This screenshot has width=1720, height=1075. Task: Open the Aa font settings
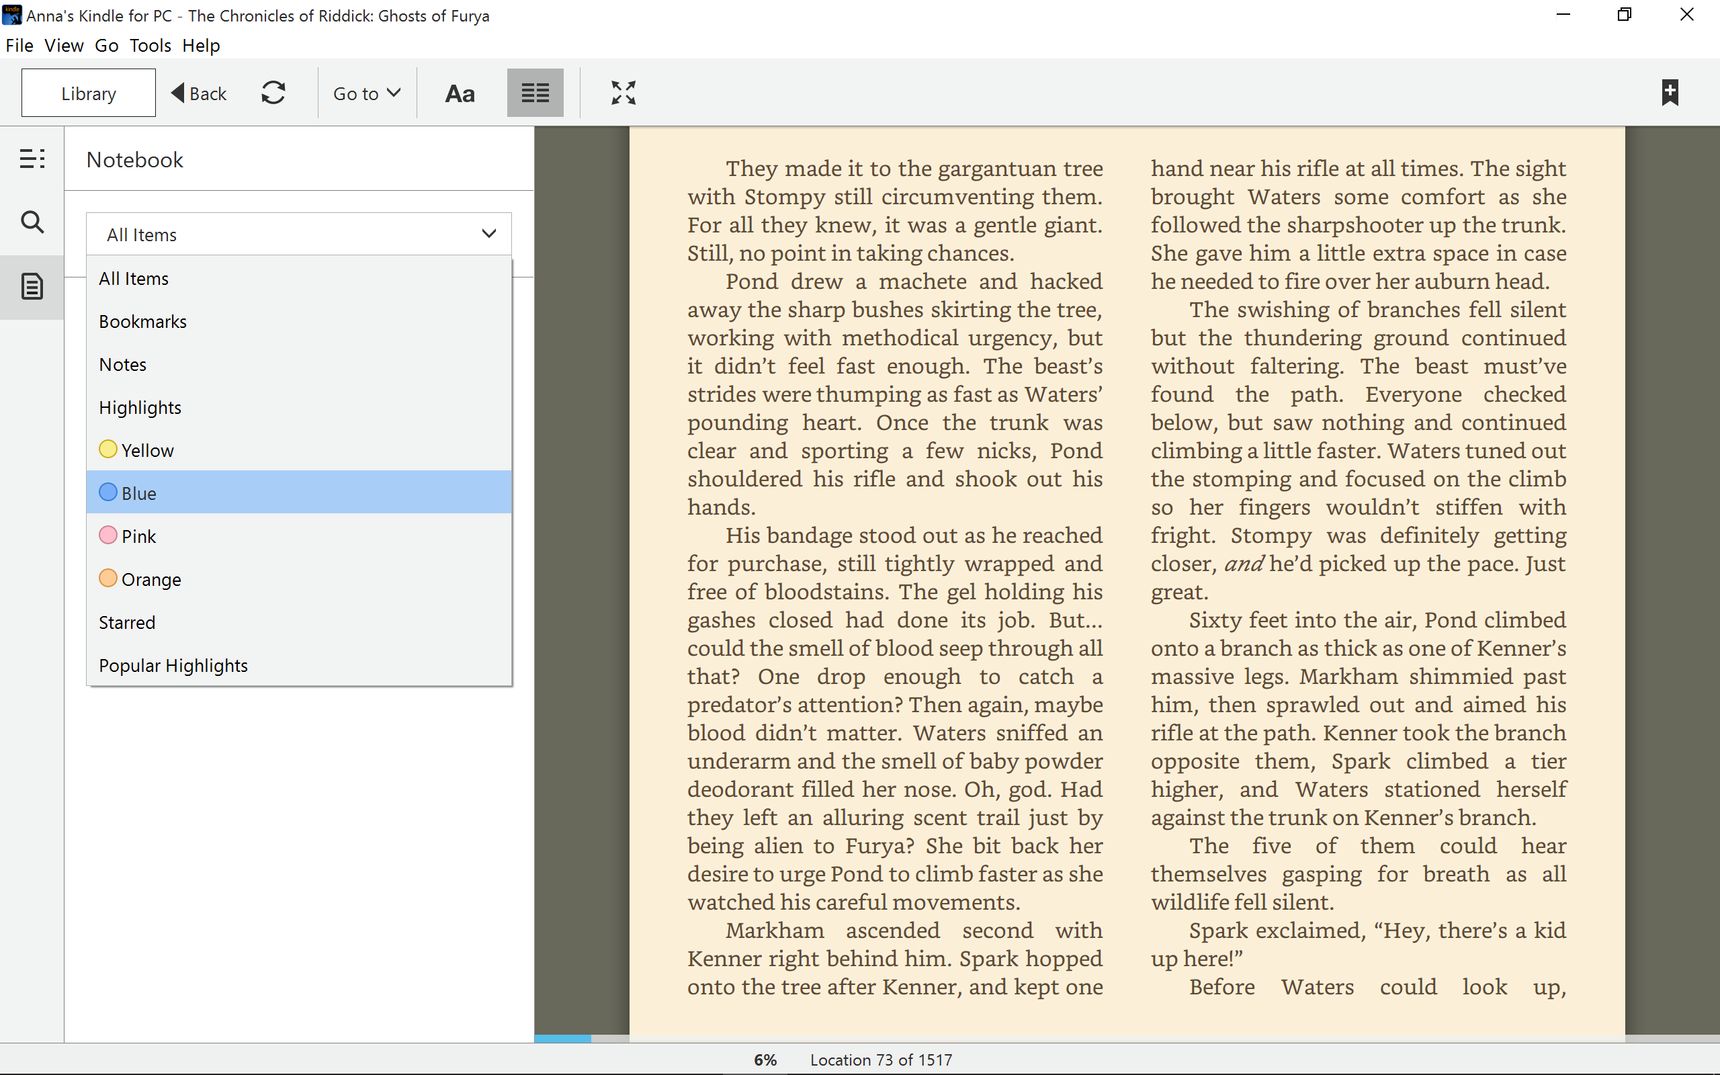click(x=459, y=93)
